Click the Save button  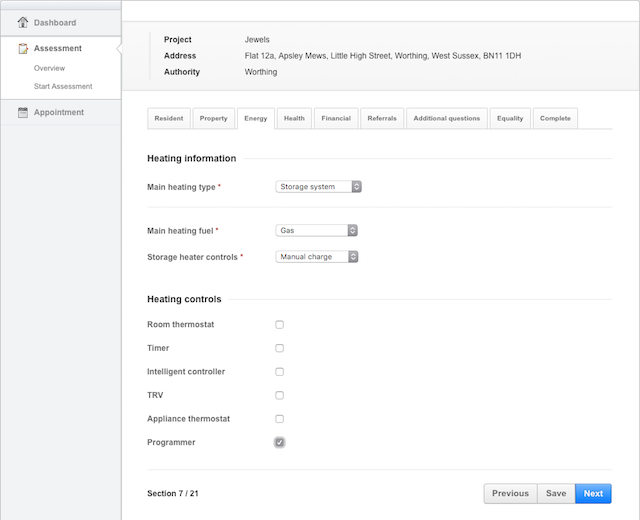coord(556,493)
